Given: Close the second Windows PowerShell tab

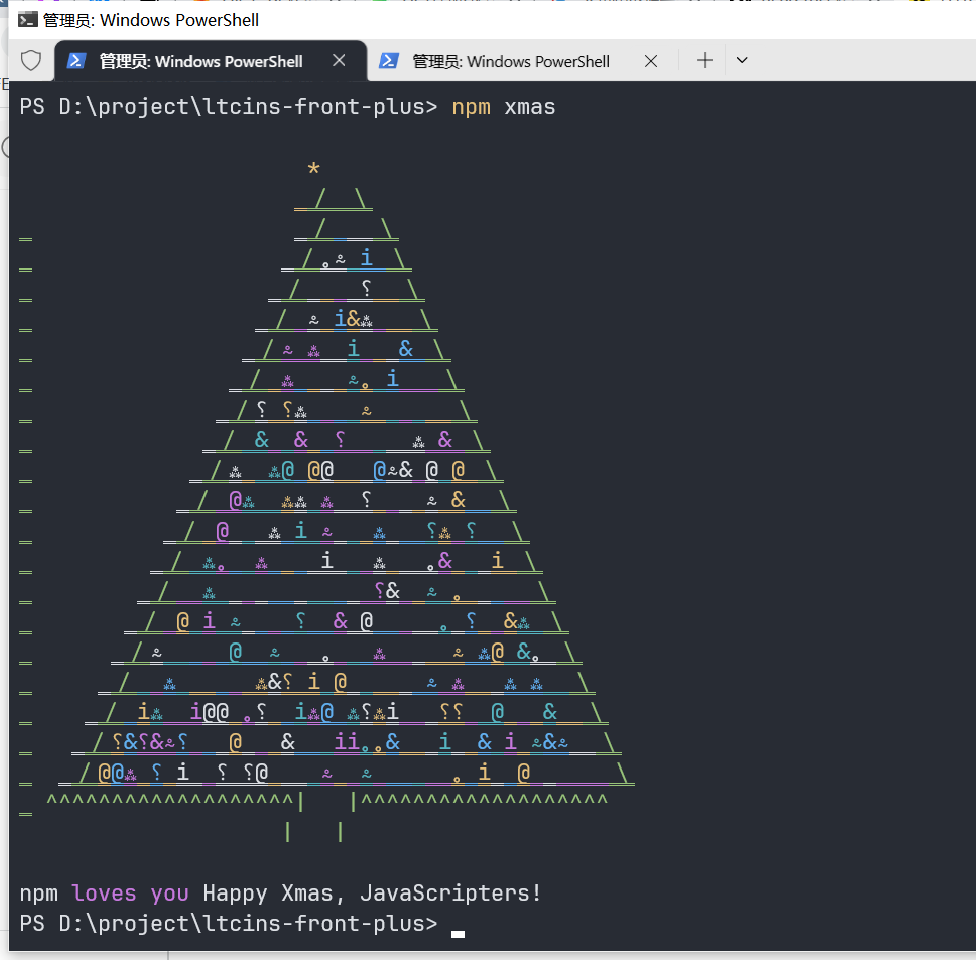Looking at the screenshot, I should click(651, 61).
